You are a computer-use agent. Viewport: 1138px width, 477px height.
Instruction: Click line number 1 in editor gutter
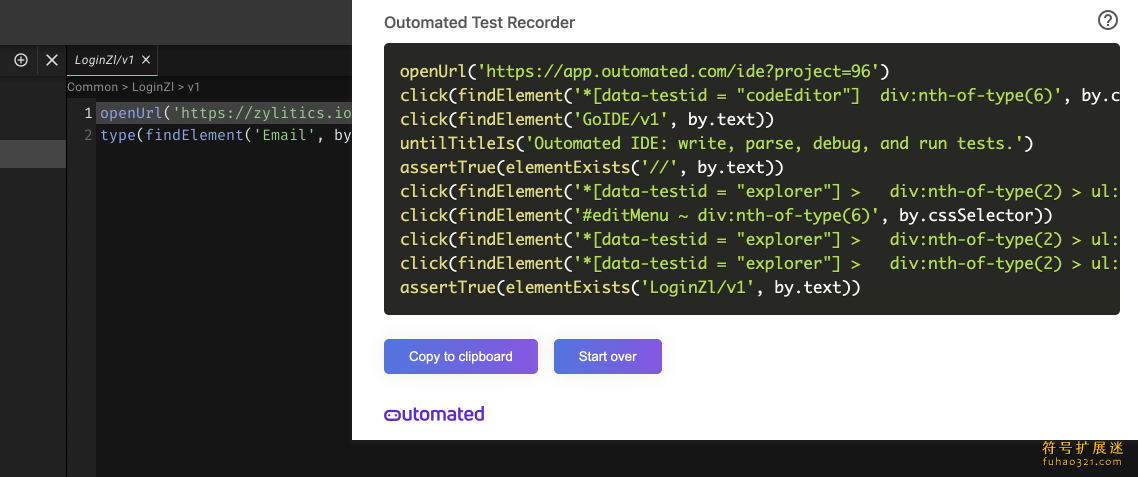[89, 113]
